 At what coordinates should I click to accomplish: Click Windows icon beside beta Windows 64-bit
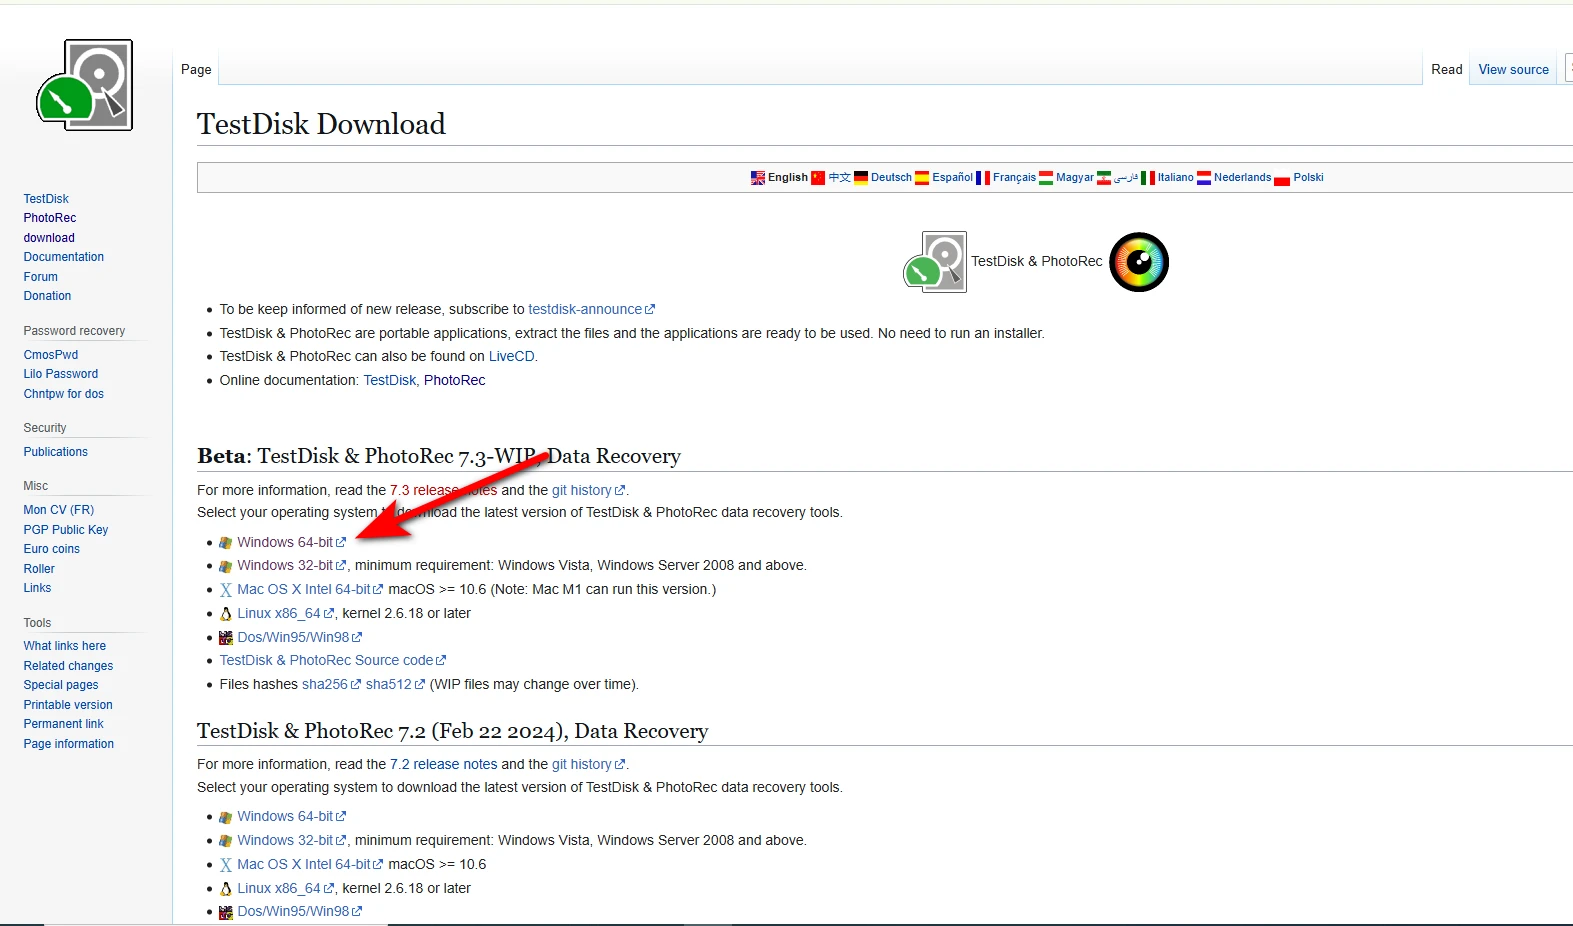click(226, 543)
